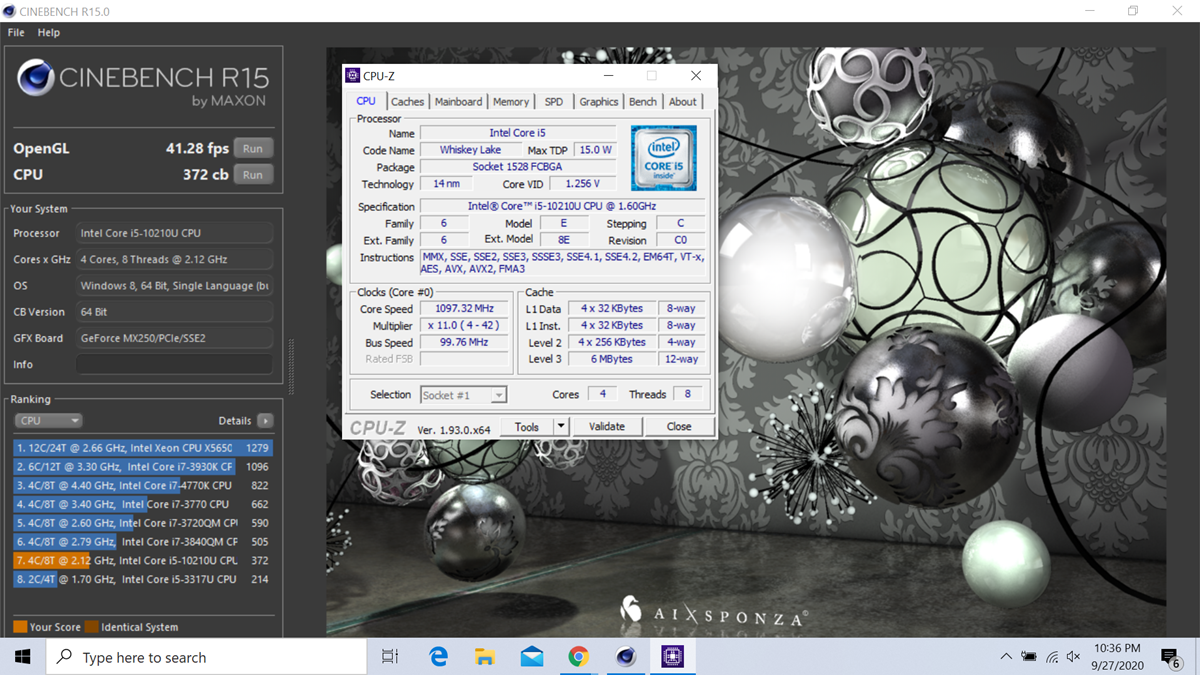Switch to the Mainboard tab
Image resolution: width=1200 pixels, height=675 pixels.
coord(458,102)
